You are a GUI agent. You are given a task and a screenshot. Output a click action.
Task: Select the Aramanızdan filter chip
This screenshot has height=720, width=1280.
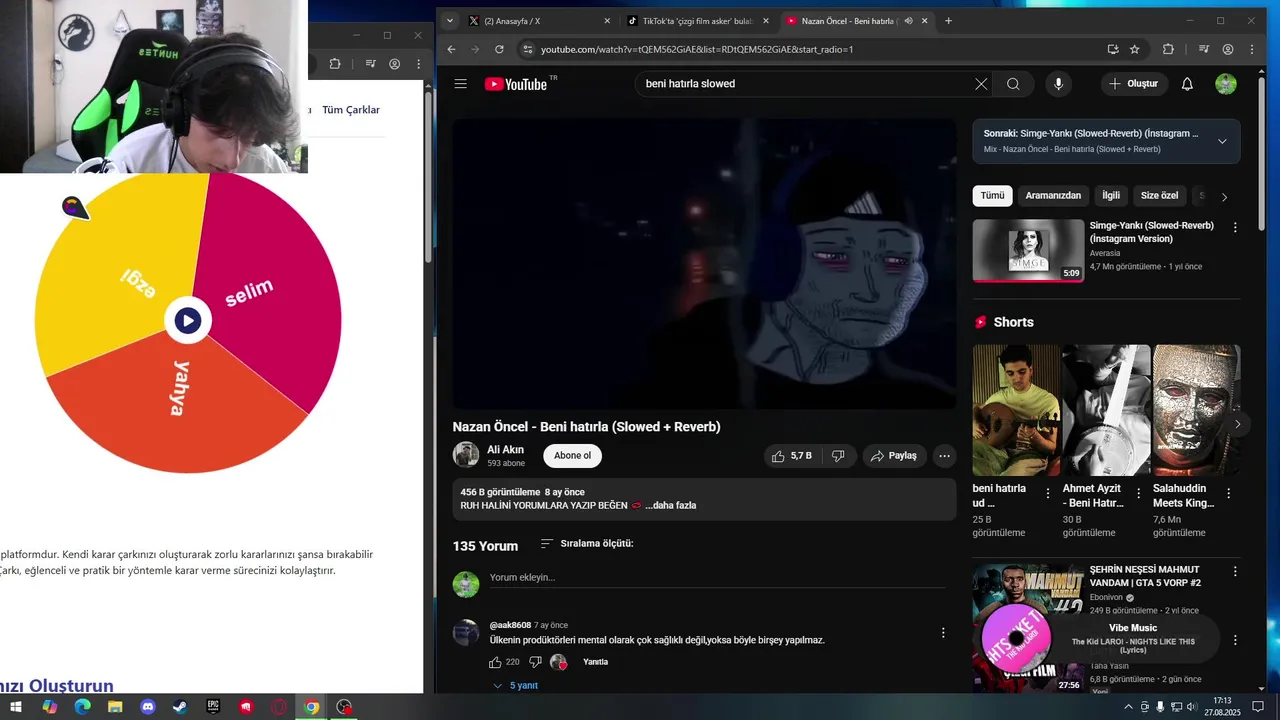pos(1053,196)
